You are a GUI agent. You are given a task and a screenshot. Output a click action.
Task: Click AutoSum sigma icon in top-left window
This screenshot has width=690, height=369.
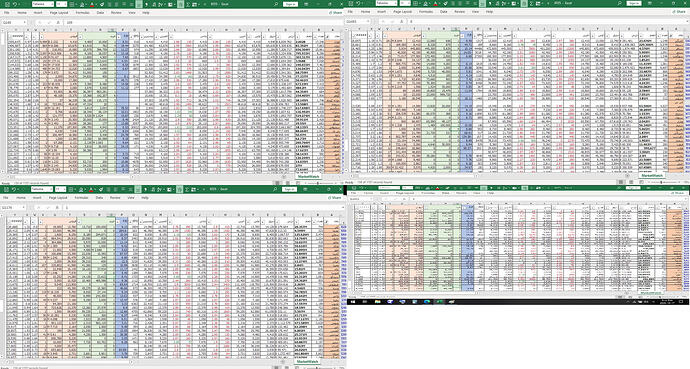coord(188,4)
